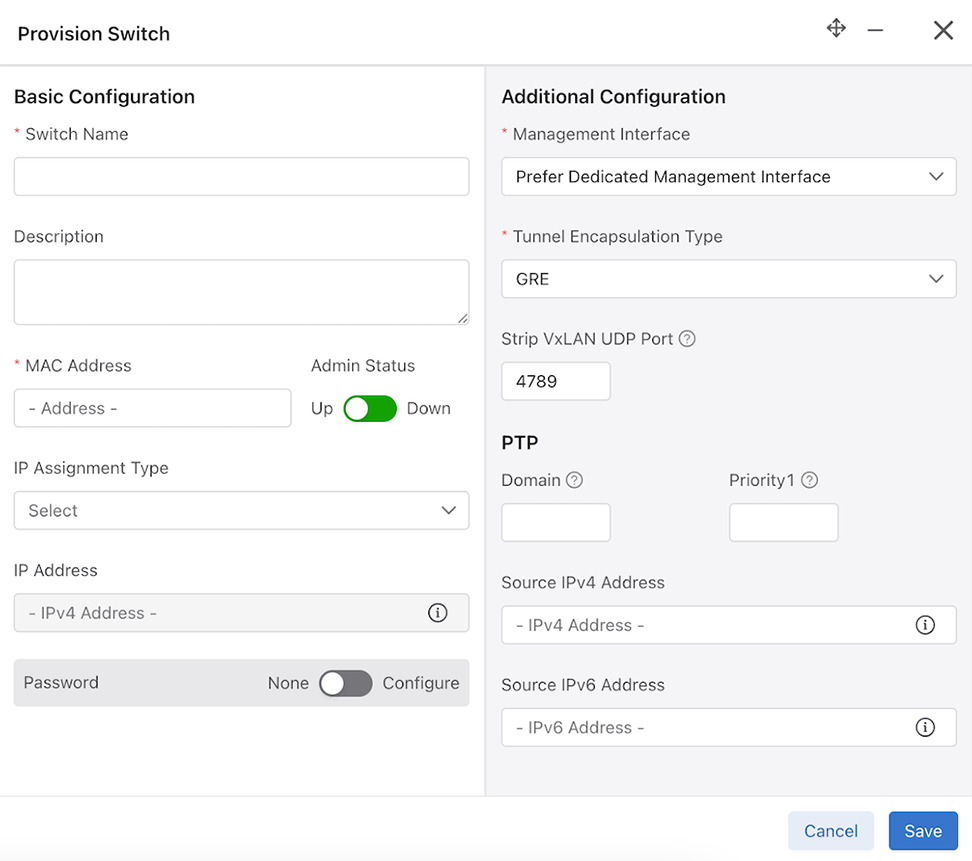Focus the Switch Name input field
The height and width of the screenshot is (861, 972).
241,176
